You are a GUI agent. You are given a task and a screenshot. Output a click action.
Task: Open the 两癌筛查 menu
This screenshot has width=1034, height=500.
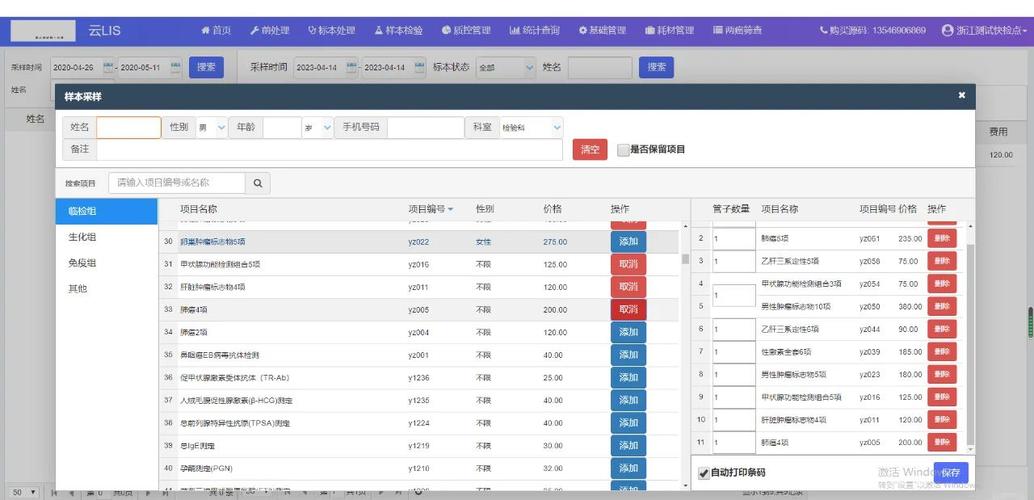tap(738, 30)
